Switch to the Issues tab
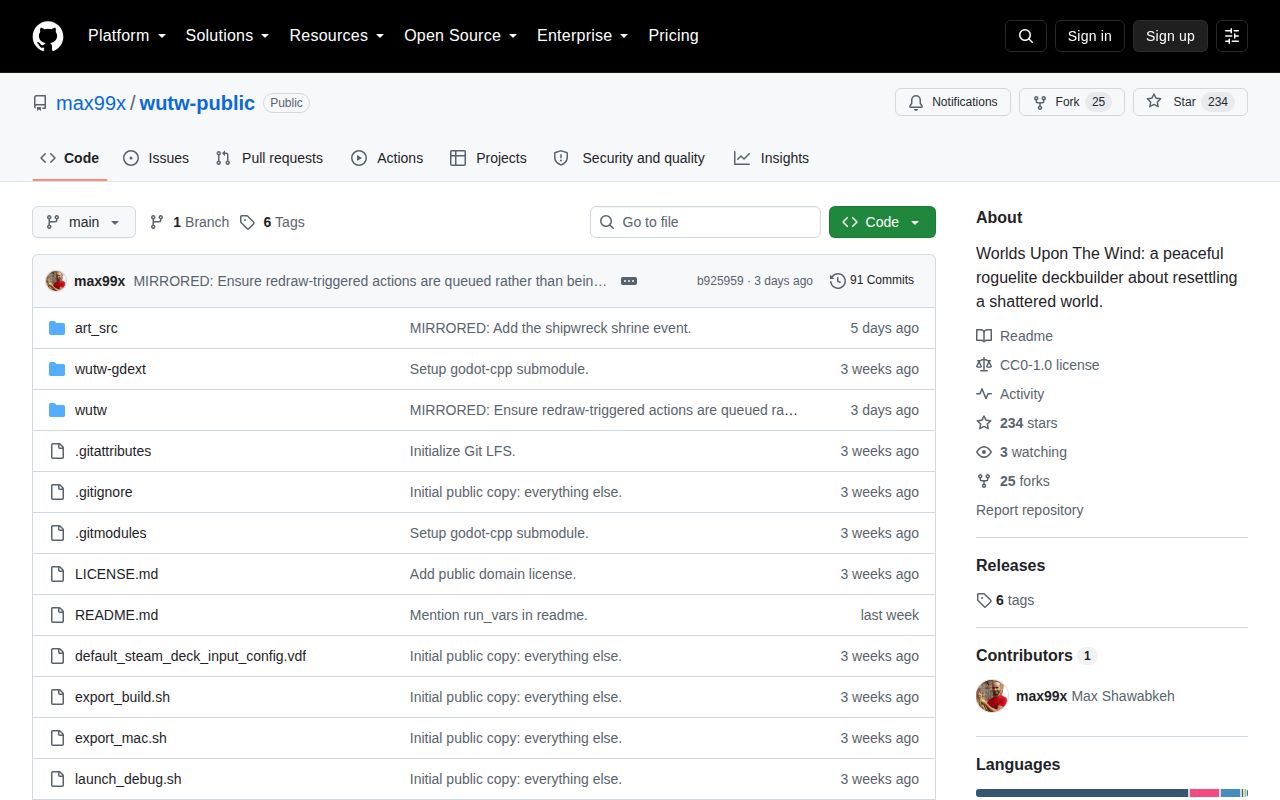 point(156,158)
